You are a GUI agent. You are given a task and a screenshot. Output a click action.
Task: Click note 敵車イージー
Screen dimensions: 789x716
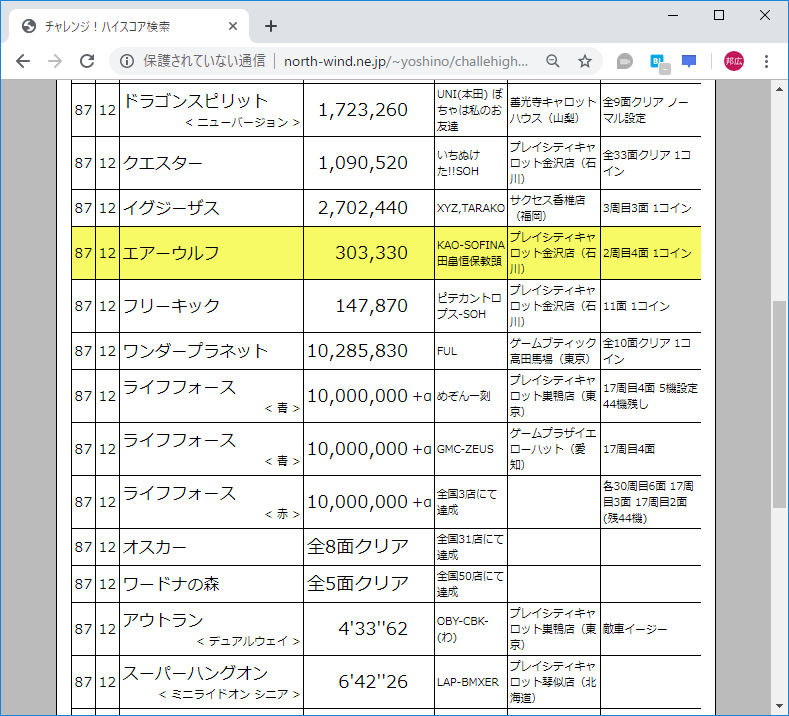click(635, 629)
